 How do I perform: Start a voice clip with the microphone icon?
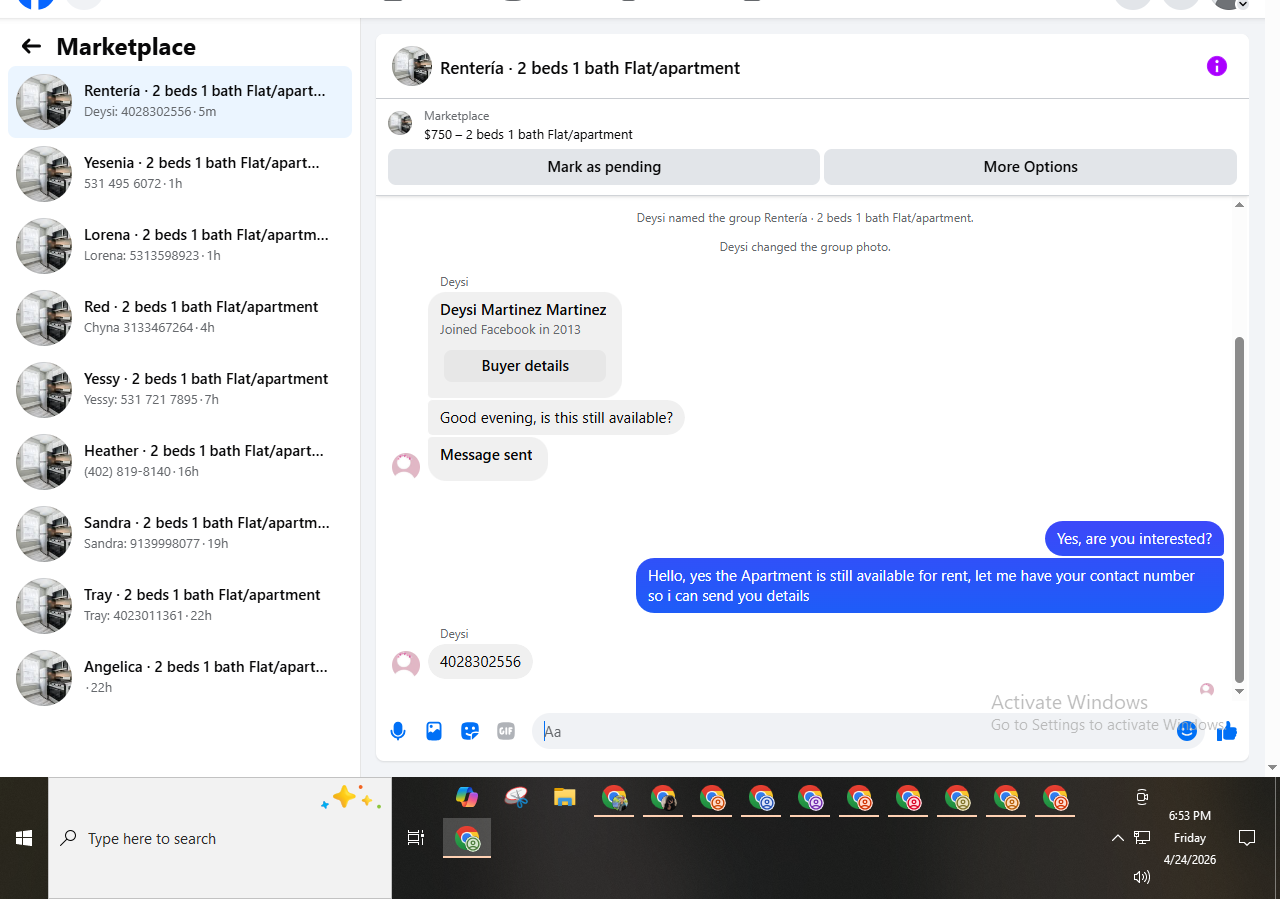click(398, 731)
